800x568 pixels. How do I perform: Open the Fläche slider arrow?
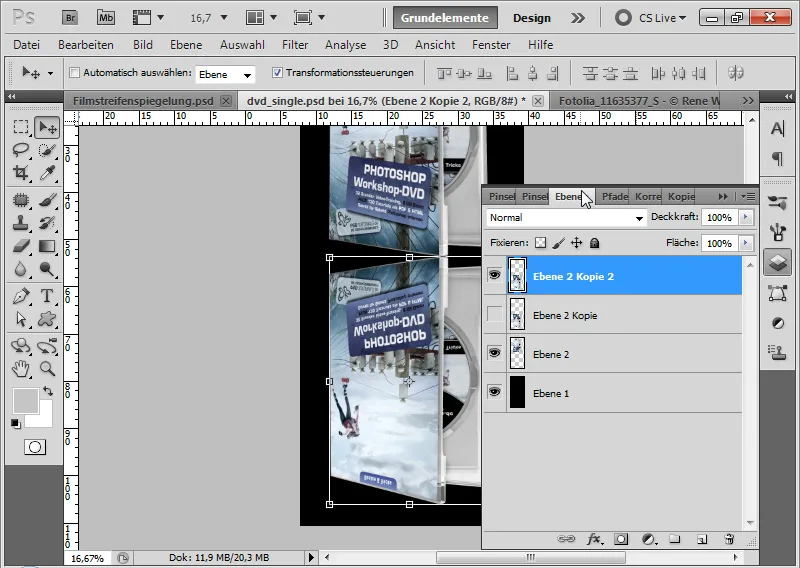(746, 243)
